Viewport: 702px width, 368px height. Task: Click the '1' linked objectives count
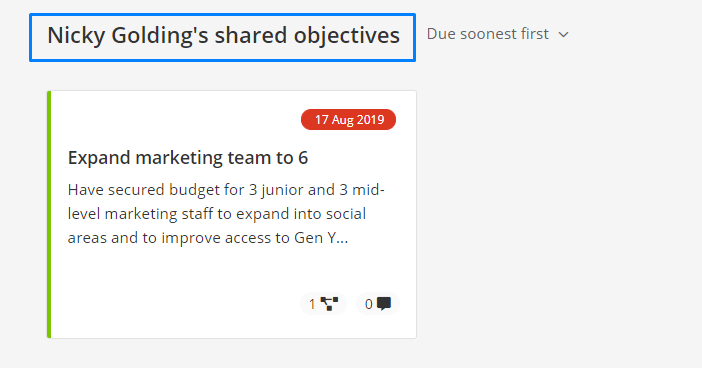[x=312, y=304]
